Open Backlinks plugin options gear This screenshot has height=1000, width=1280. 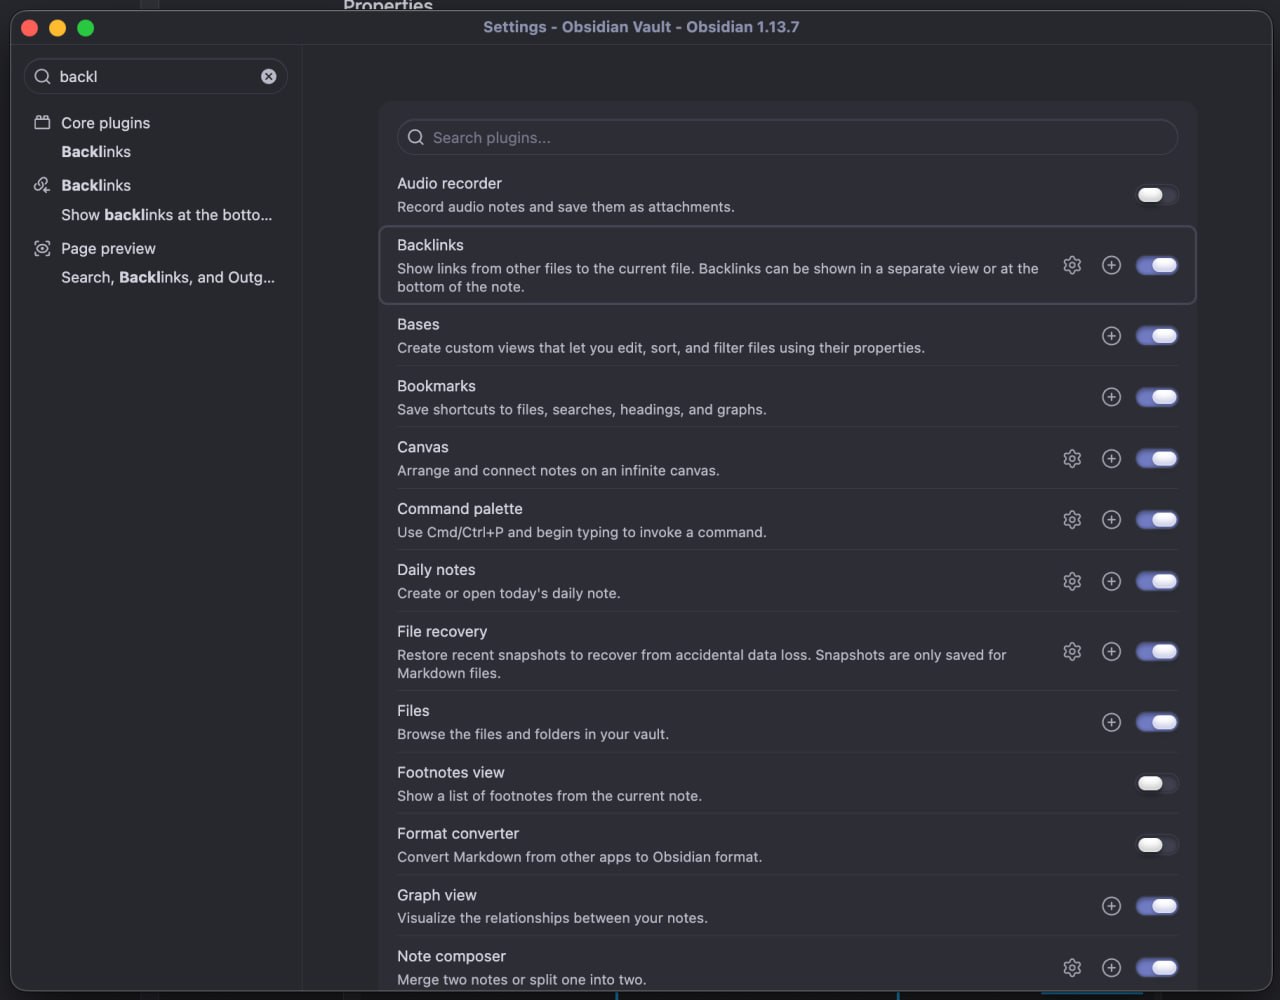[1072, 265]
